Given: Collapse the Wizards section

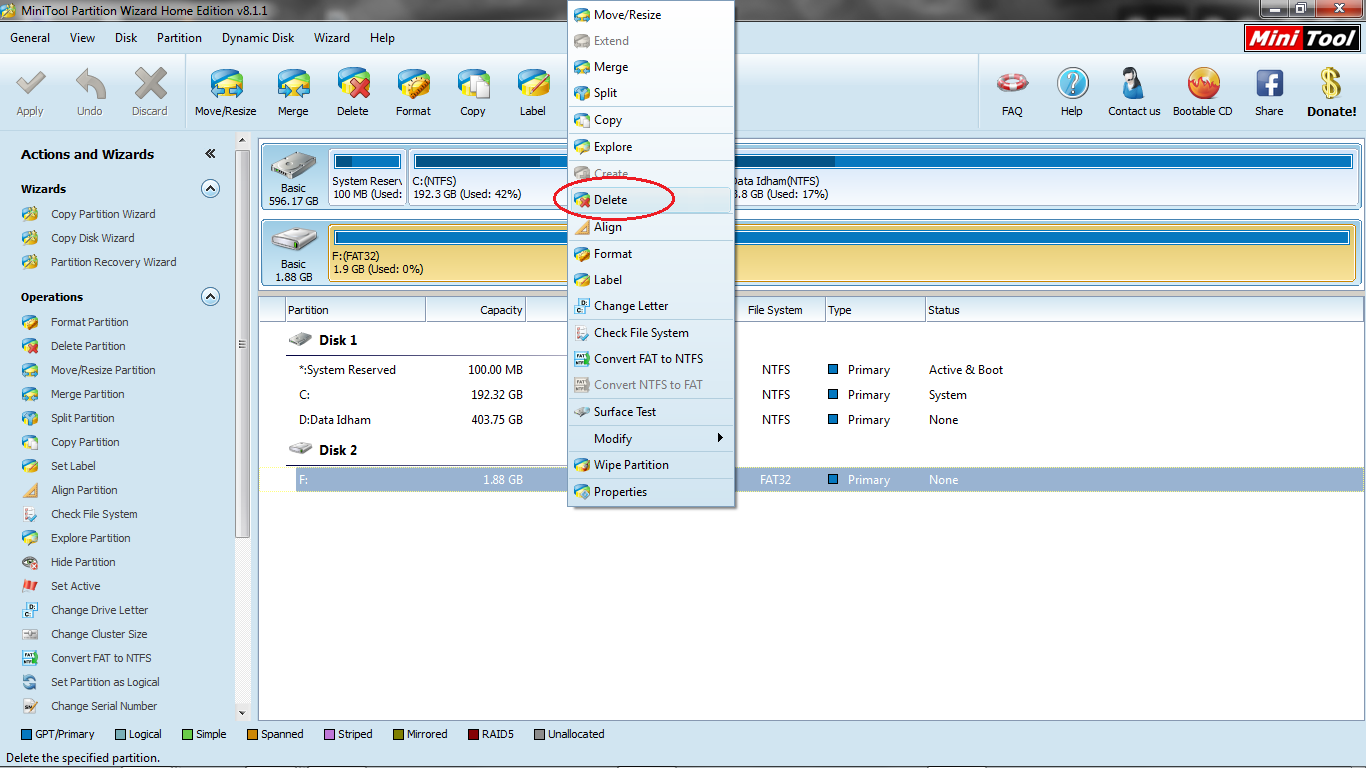Looking at the screenshot, I should click(210, 188).
